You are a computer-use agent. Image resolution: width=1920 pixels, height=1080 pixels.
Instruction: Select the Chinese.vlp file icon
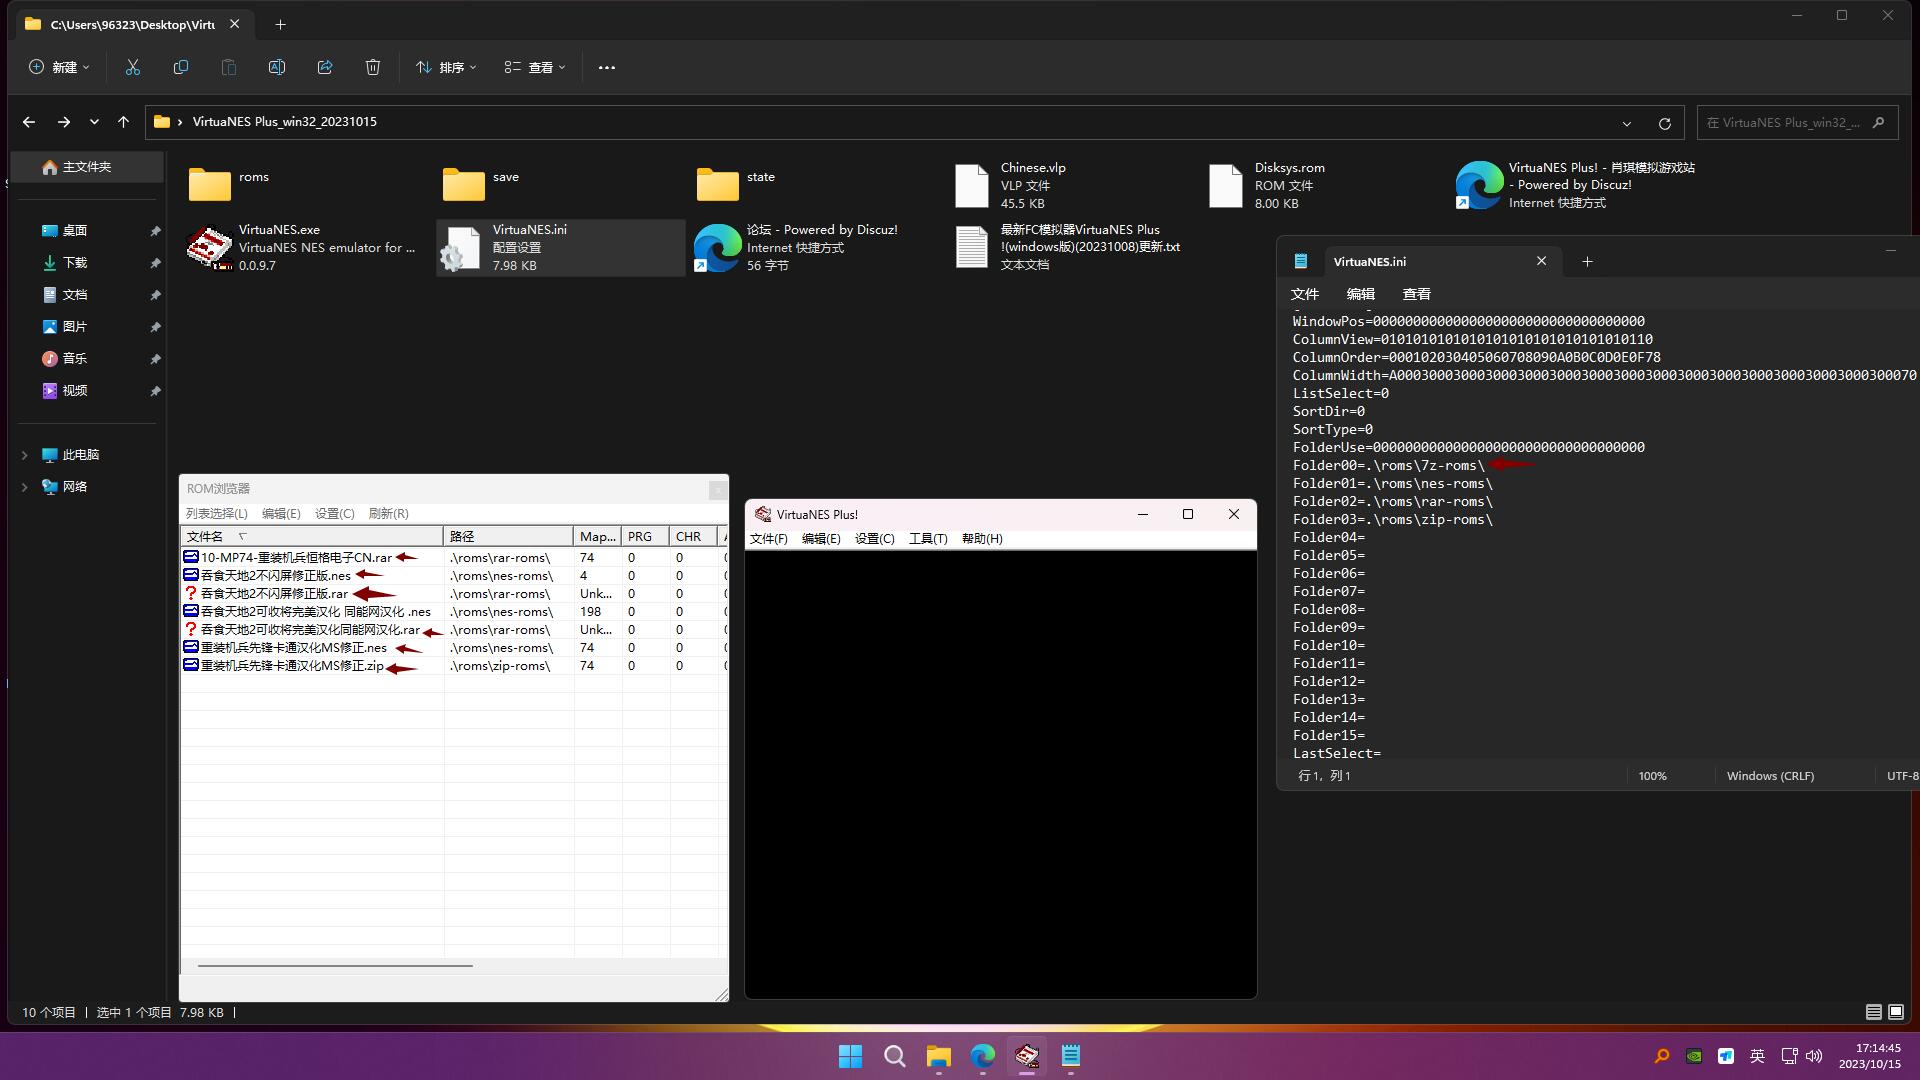click(971, 185)
